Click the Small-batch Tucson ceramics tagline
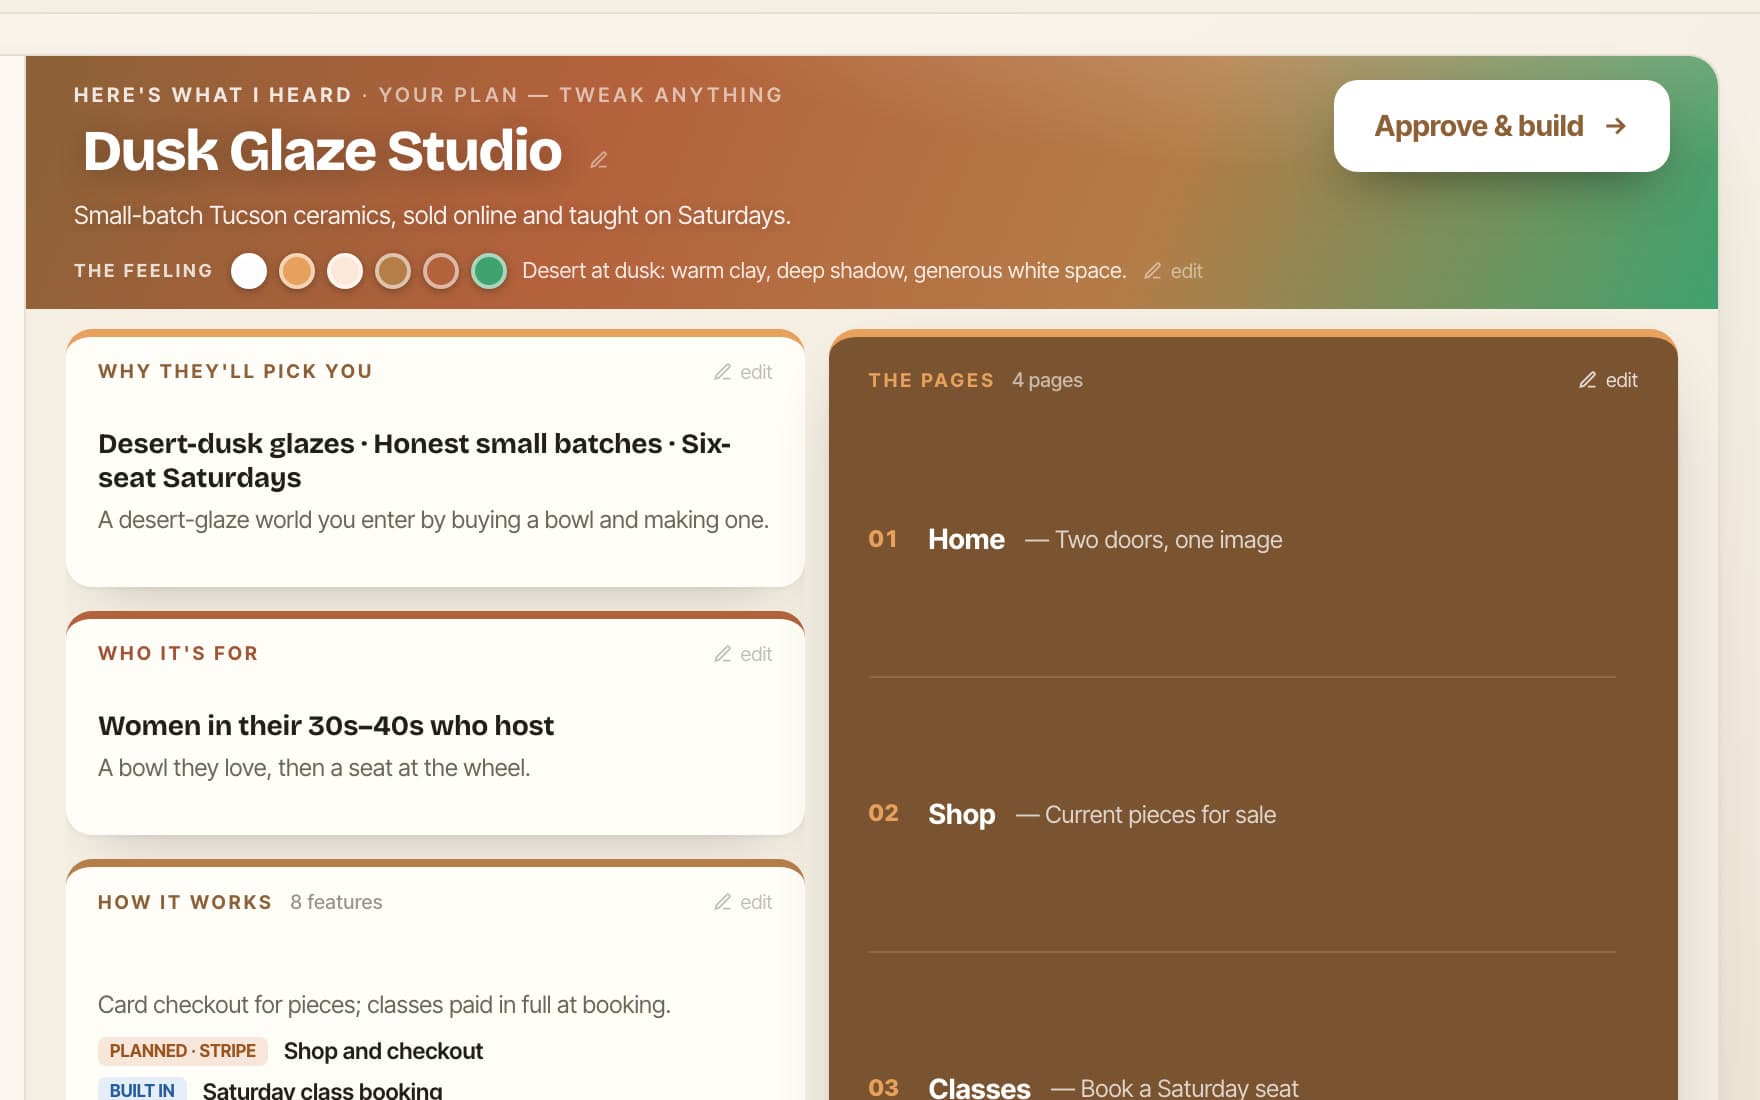 [x=432, y=216]
